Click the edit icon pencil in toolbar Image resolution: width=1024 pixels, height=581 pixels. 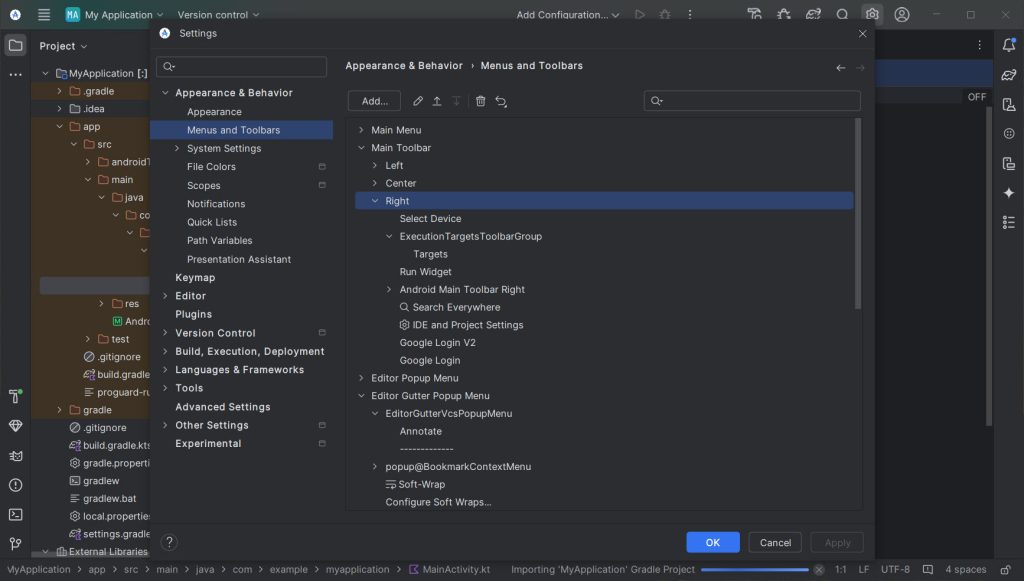pyautogui.click(x=418, y=101)
